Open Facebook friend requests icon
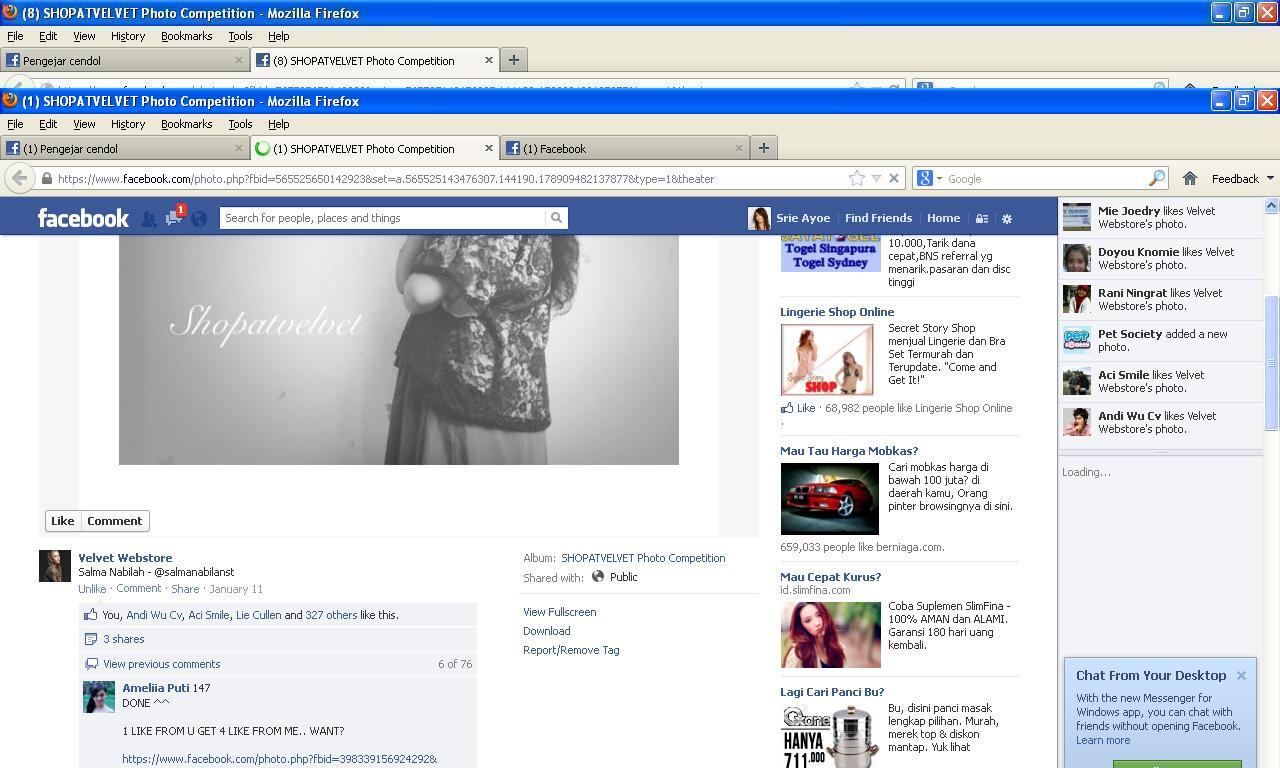 [x=148, y=219]
